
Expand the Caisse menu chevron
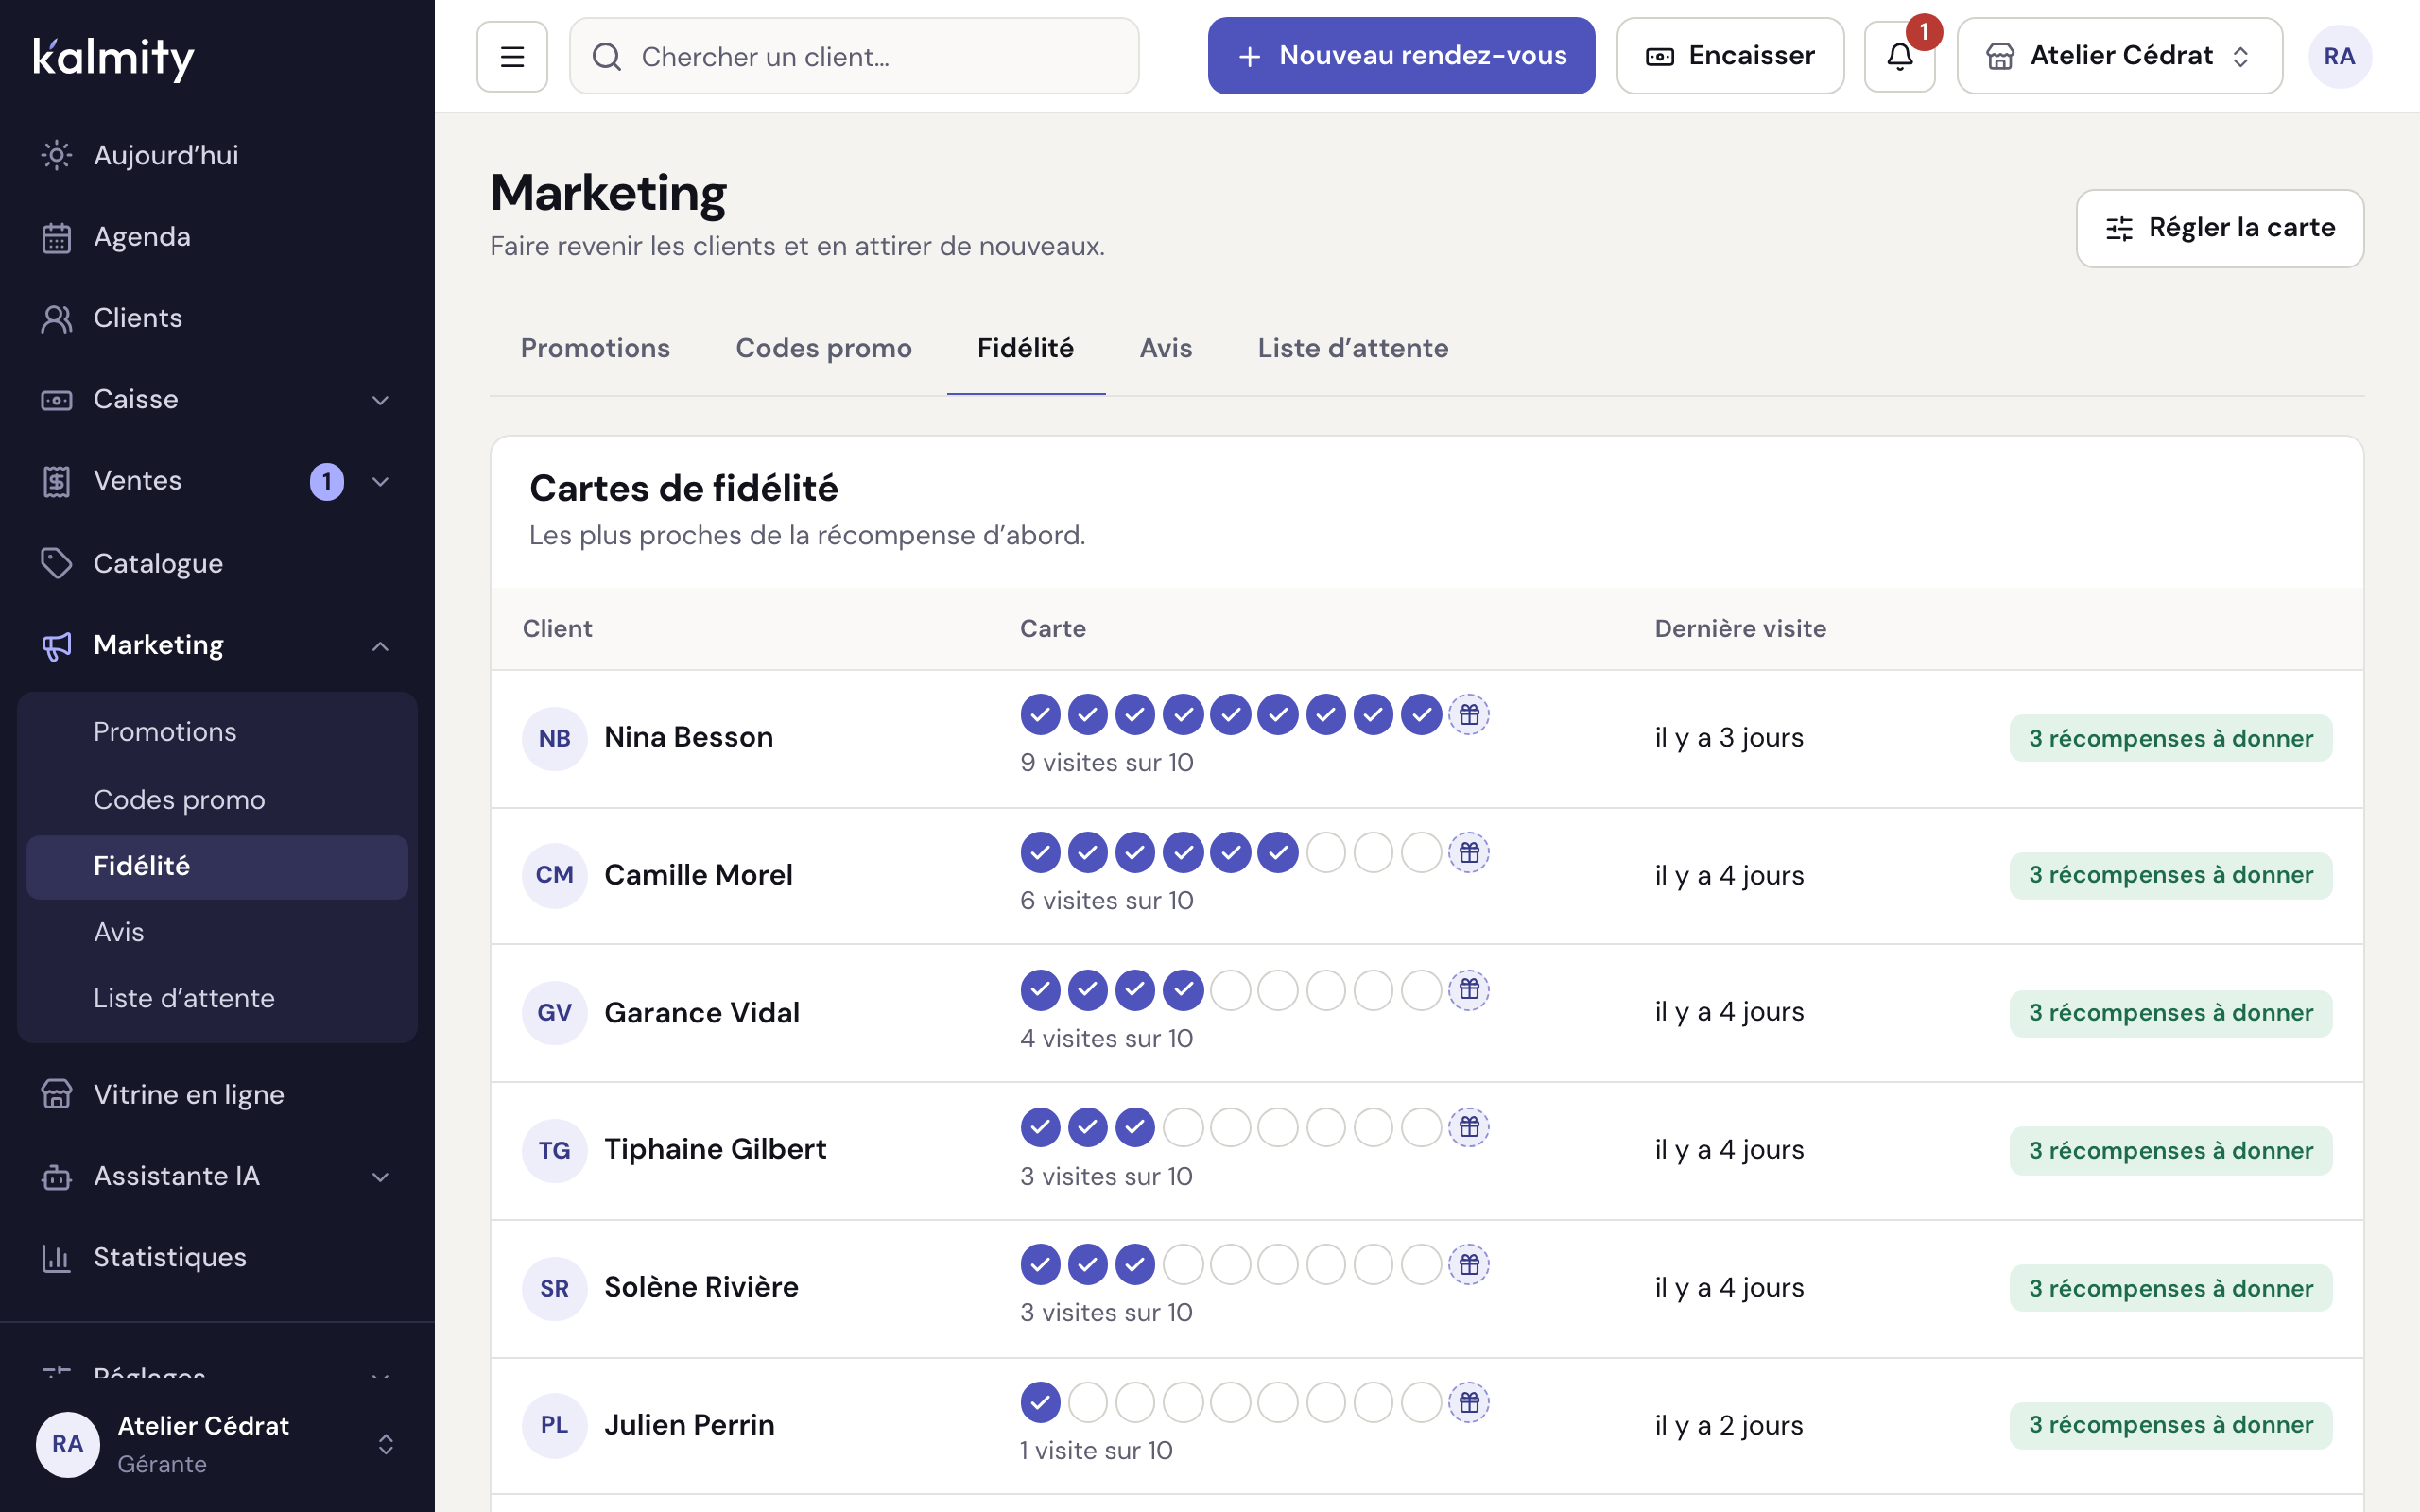(x=380, y=400)
